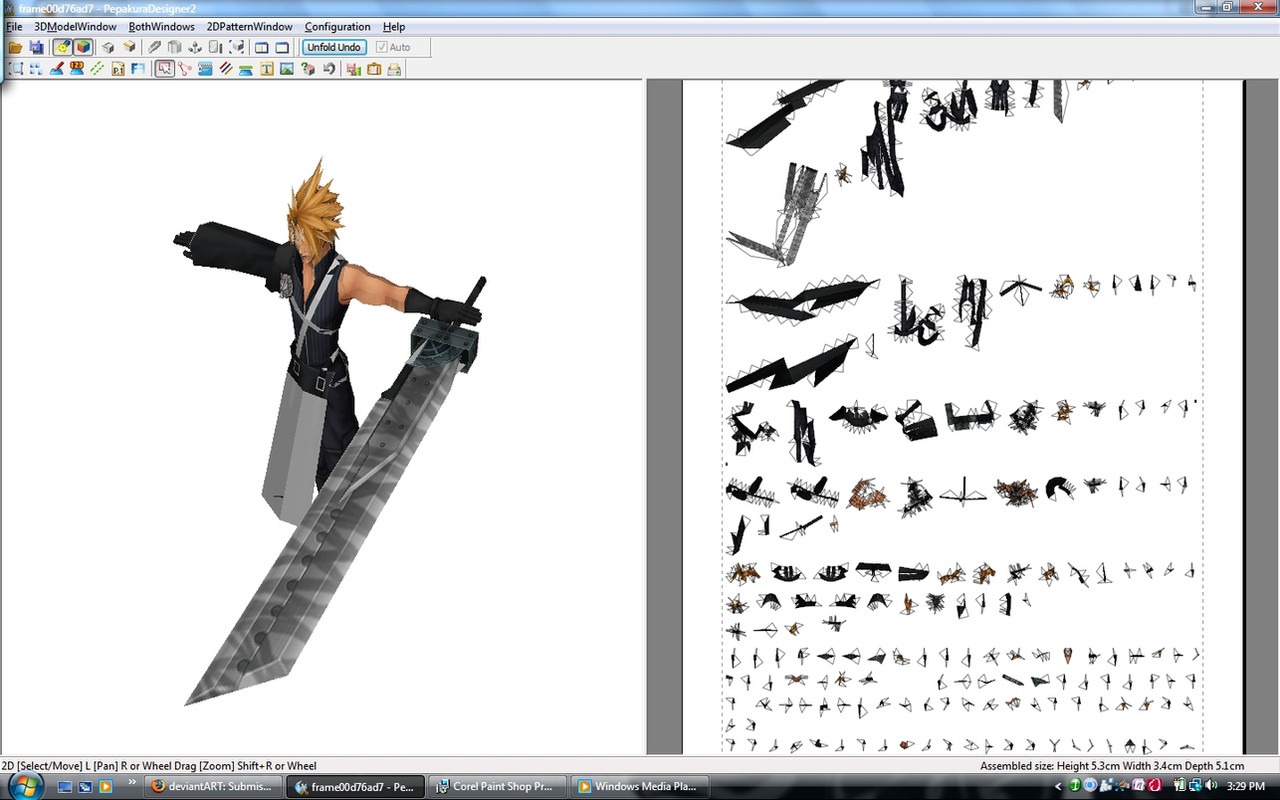Toggle the Auto checkbox
This screenshot has width=1280, height=800.
click(x=393, y=47)
